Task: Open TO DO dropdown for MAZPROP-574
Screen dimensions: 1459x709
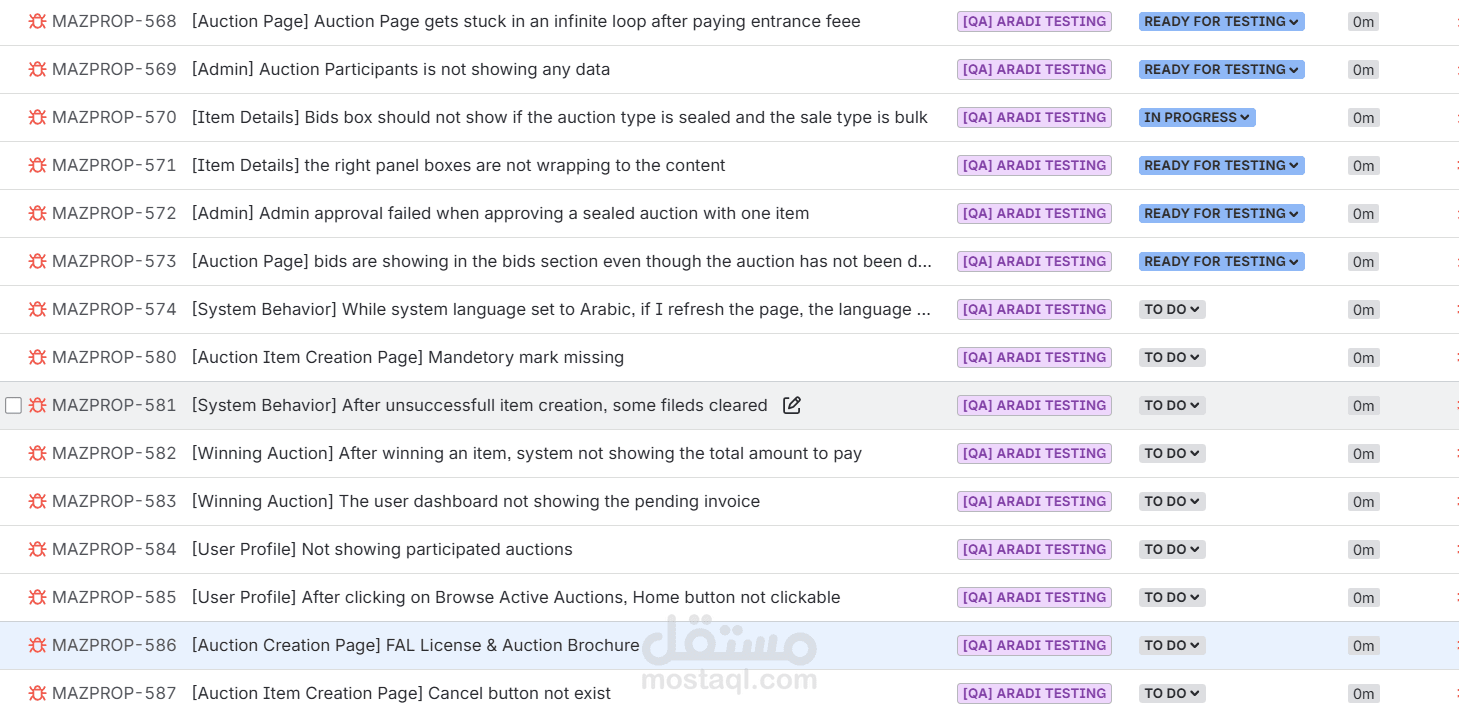Action: pos(1172,309)
